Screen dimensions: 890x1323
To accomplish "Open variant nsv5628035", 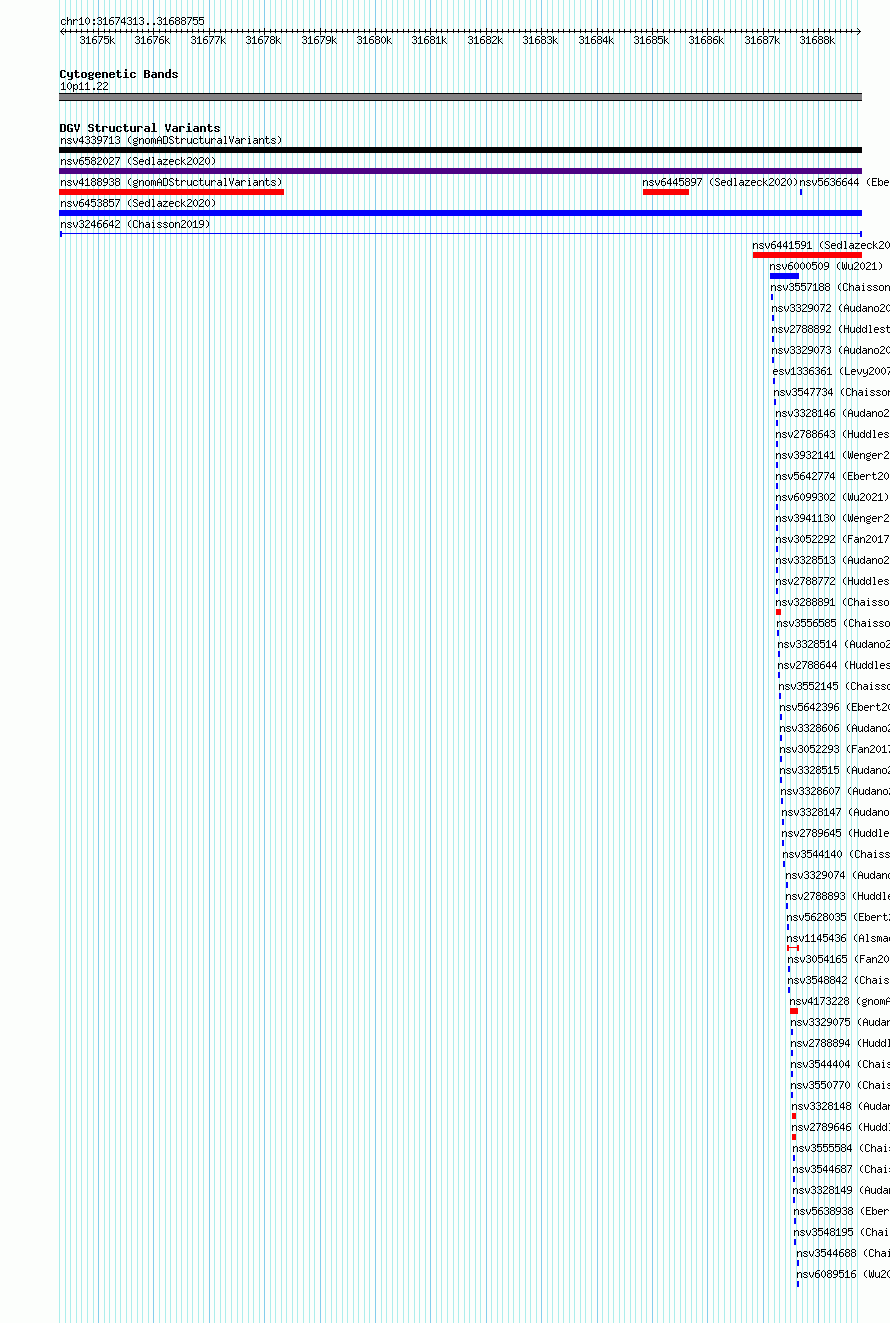I will point(838,917).
